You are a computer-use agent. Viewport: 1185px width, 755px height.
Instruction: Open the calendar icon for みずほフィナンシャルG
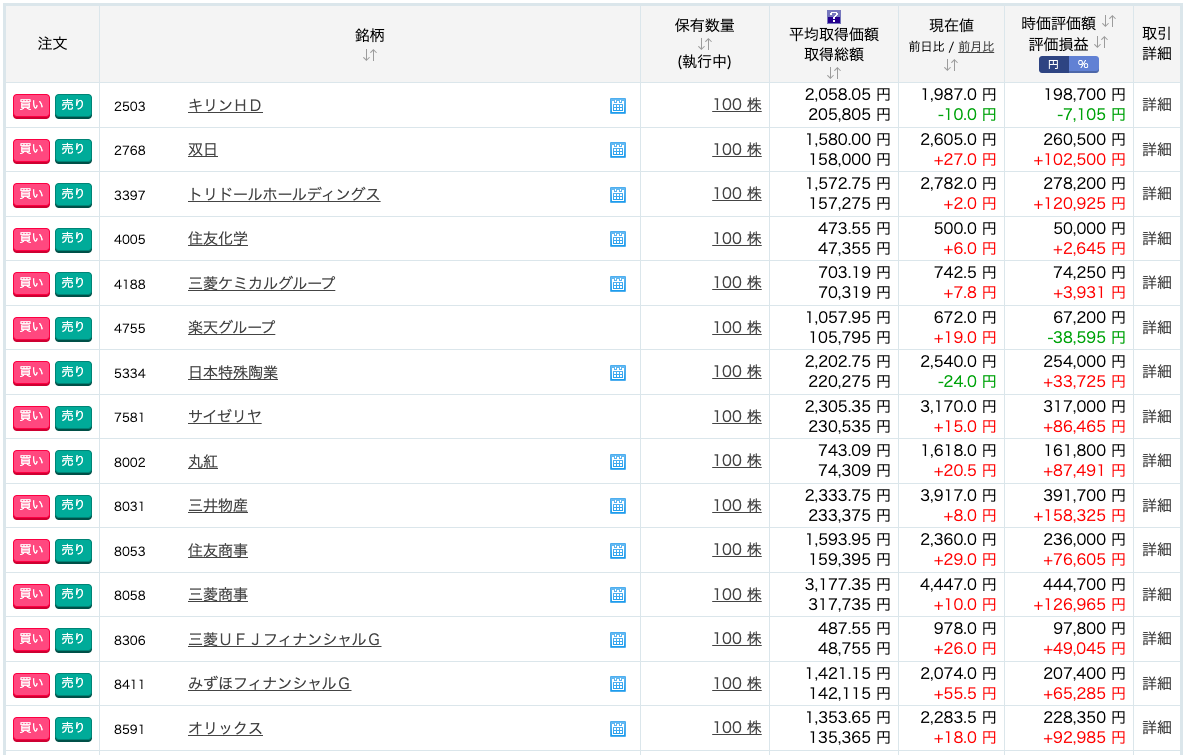point(617,684)
